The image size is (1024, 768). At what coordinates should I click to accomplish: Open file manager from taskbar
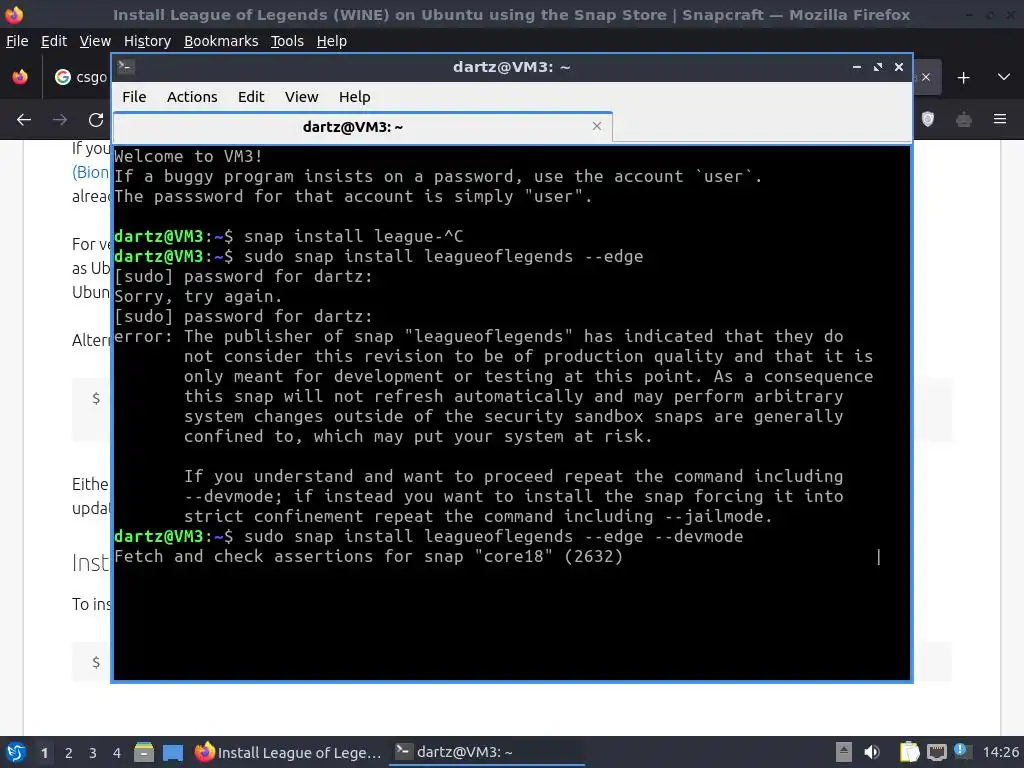144,752
